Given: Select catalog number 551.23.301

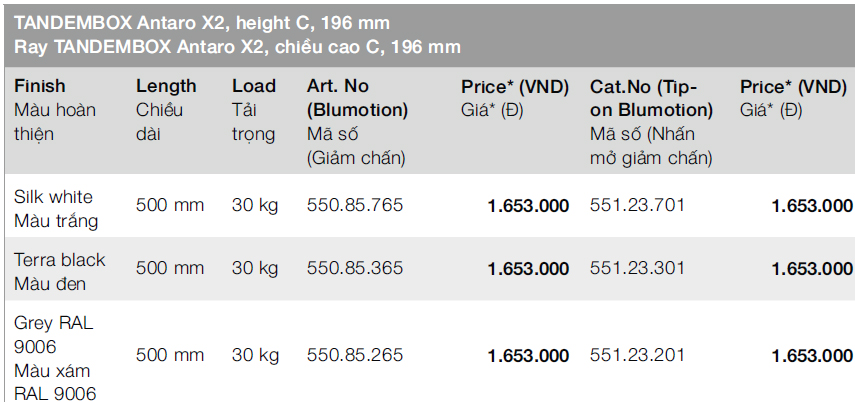Looking at the screenshot, I should (x=637, y=268).
